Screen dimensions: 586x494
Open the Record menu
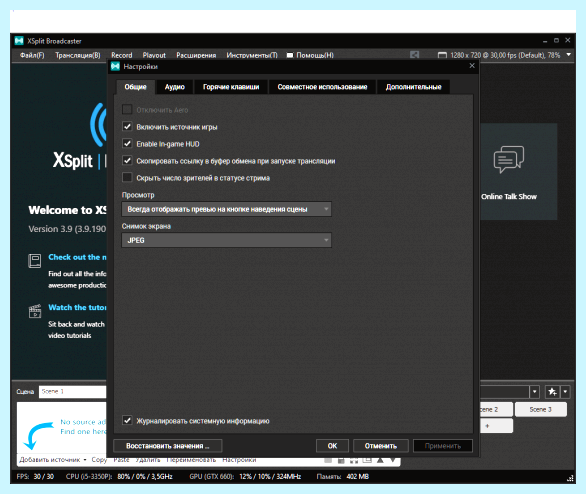tap(121, 55)
